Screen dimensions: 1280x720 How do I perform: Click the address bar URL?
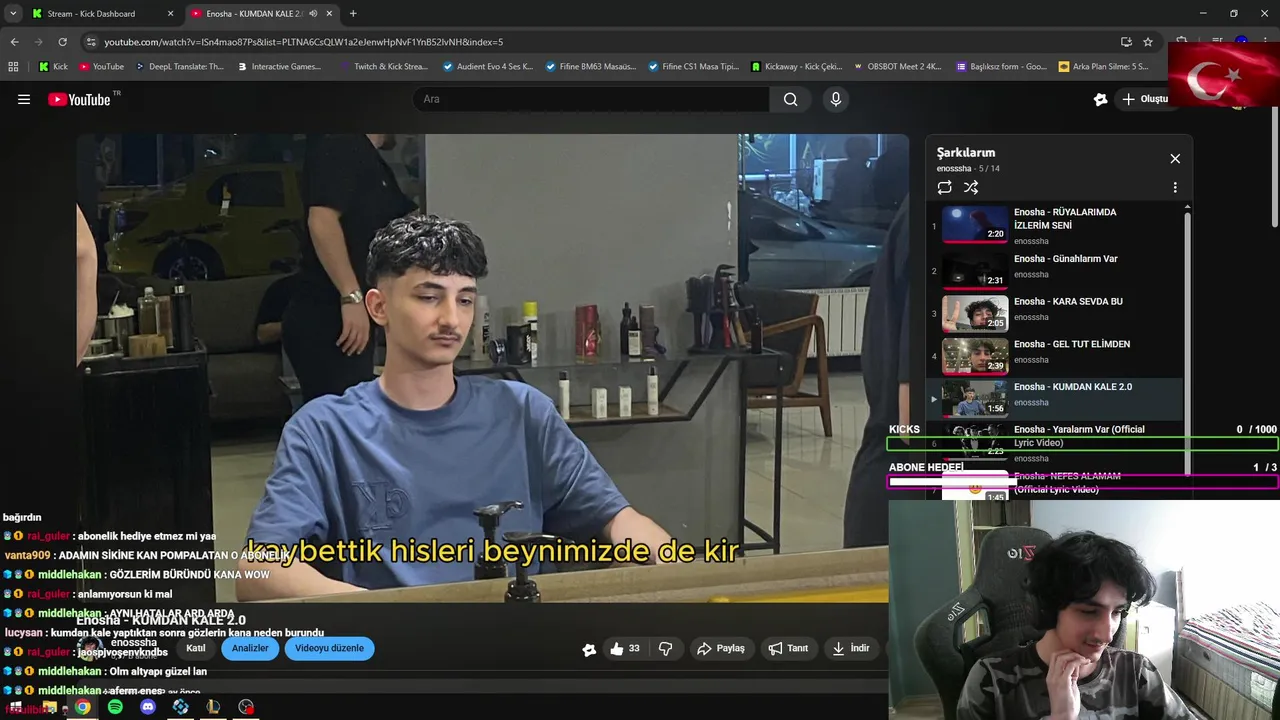point(304,42)
